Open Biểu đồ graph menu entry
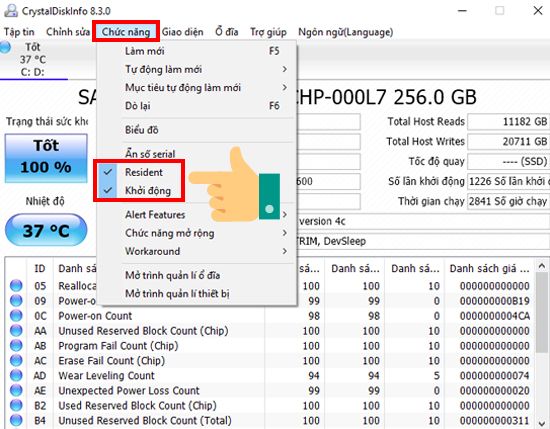 196,130
